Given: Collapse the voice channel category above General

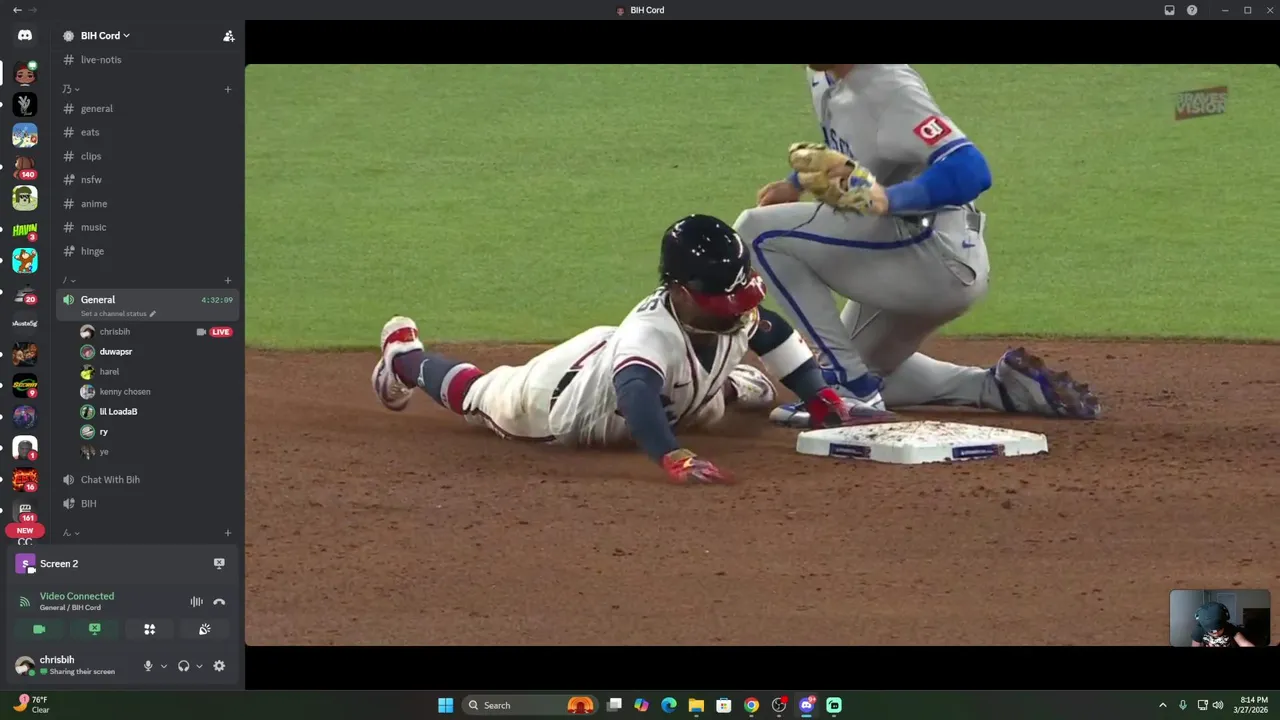Looking at the screenshot, I should [x=69, y=280].
